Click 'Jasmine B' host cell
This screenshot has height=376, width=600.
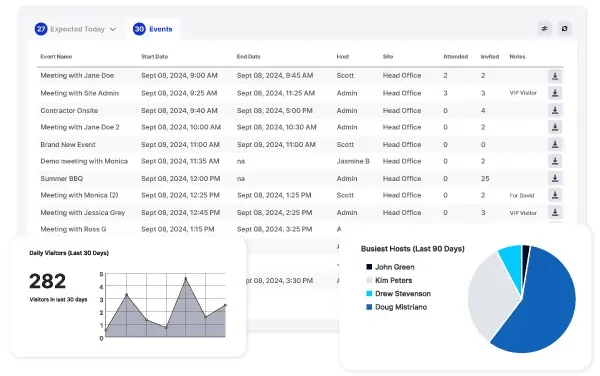353,161
